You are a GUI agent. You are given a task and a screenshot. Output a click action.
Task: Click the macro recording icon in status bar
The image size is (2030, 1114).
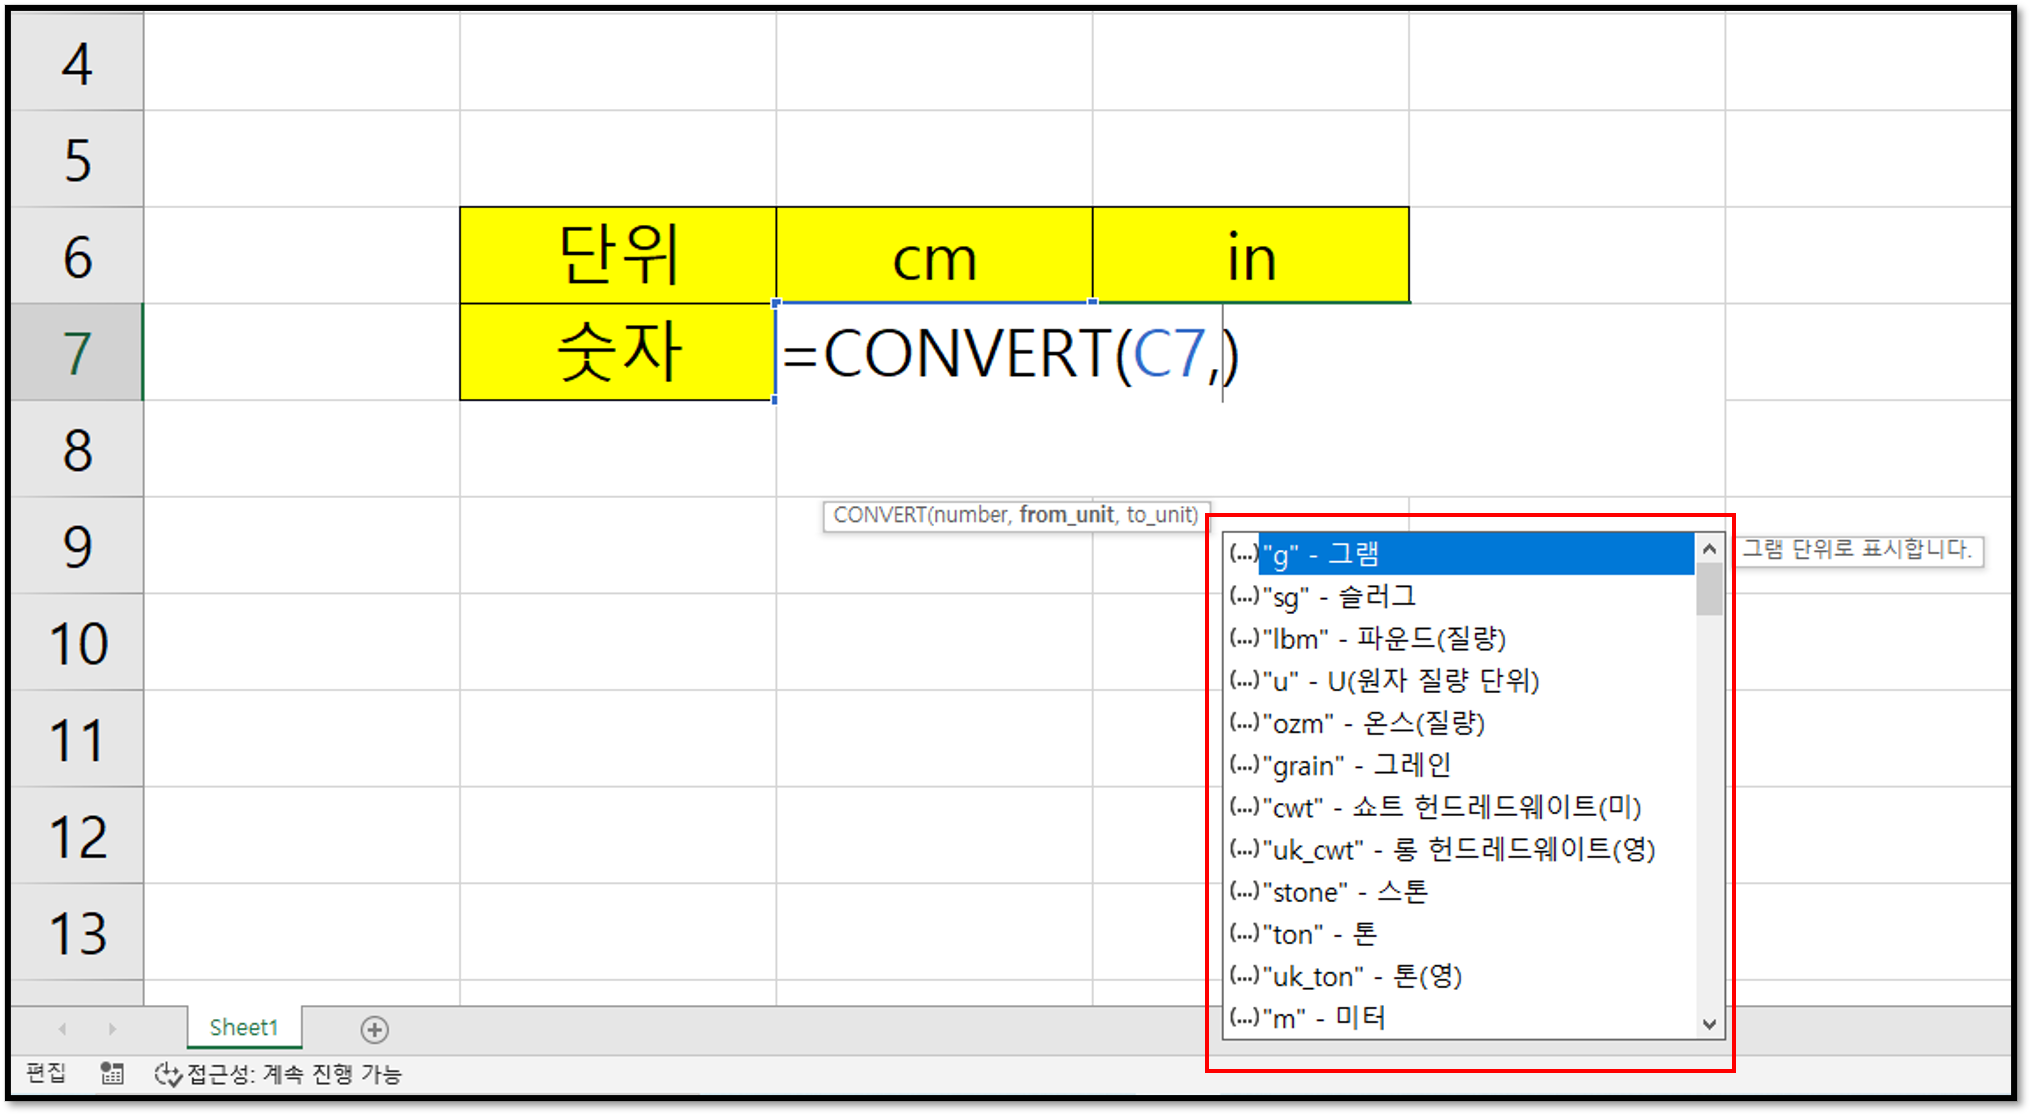click(x=112, y=1074)
